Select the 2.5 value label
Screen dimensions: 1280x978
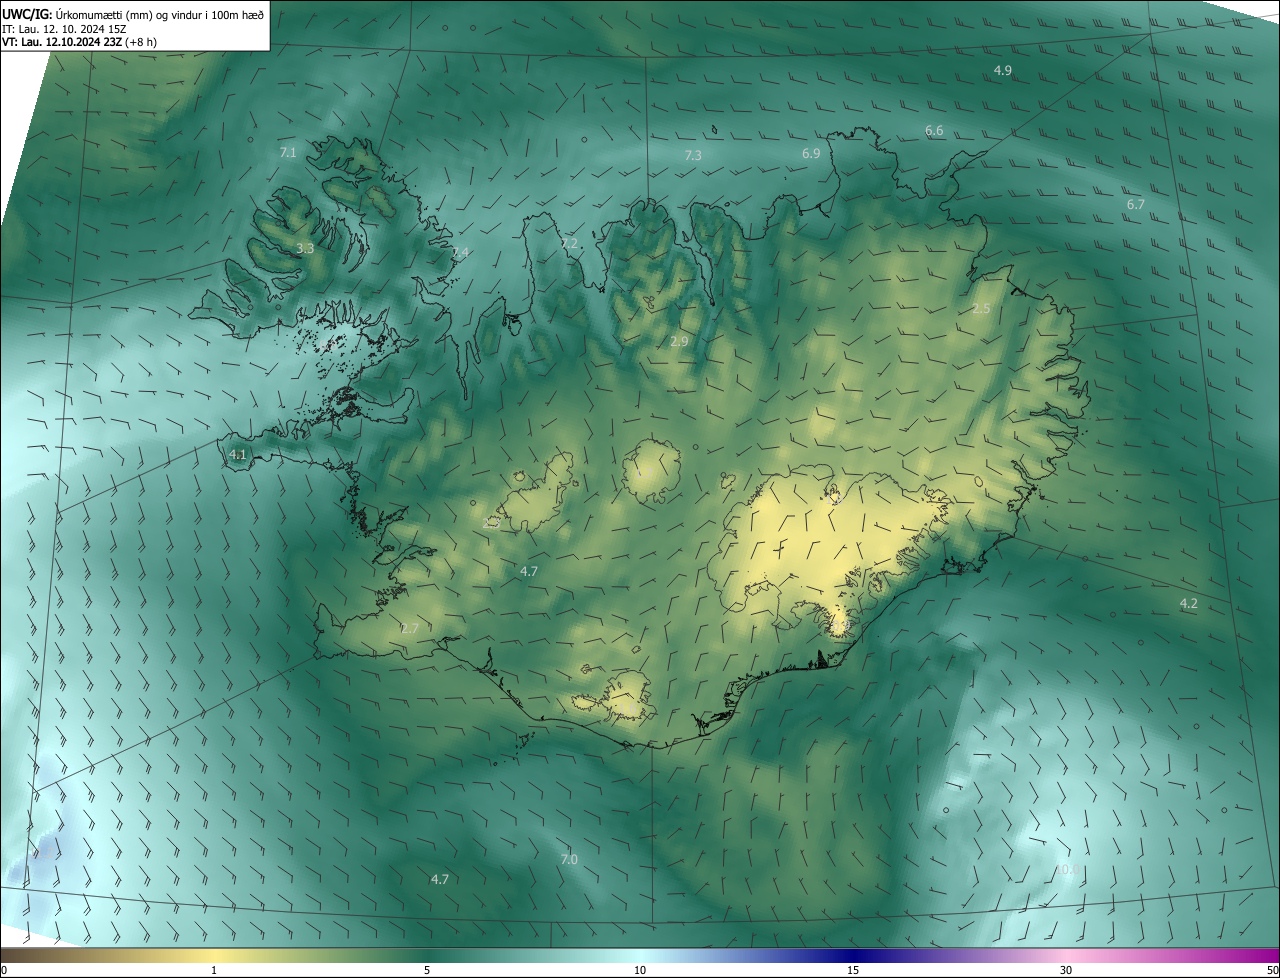(981, 309)
